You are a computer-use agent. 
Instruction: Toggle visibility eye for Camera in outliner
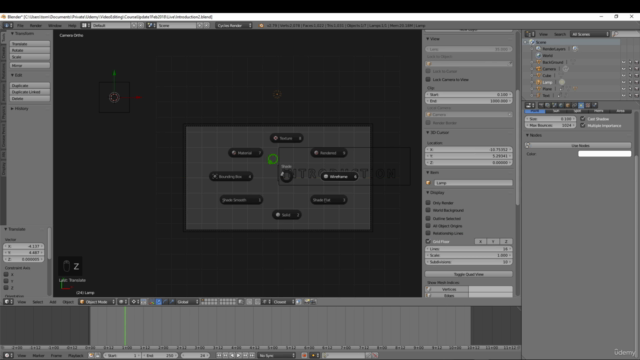pos(624,69)
